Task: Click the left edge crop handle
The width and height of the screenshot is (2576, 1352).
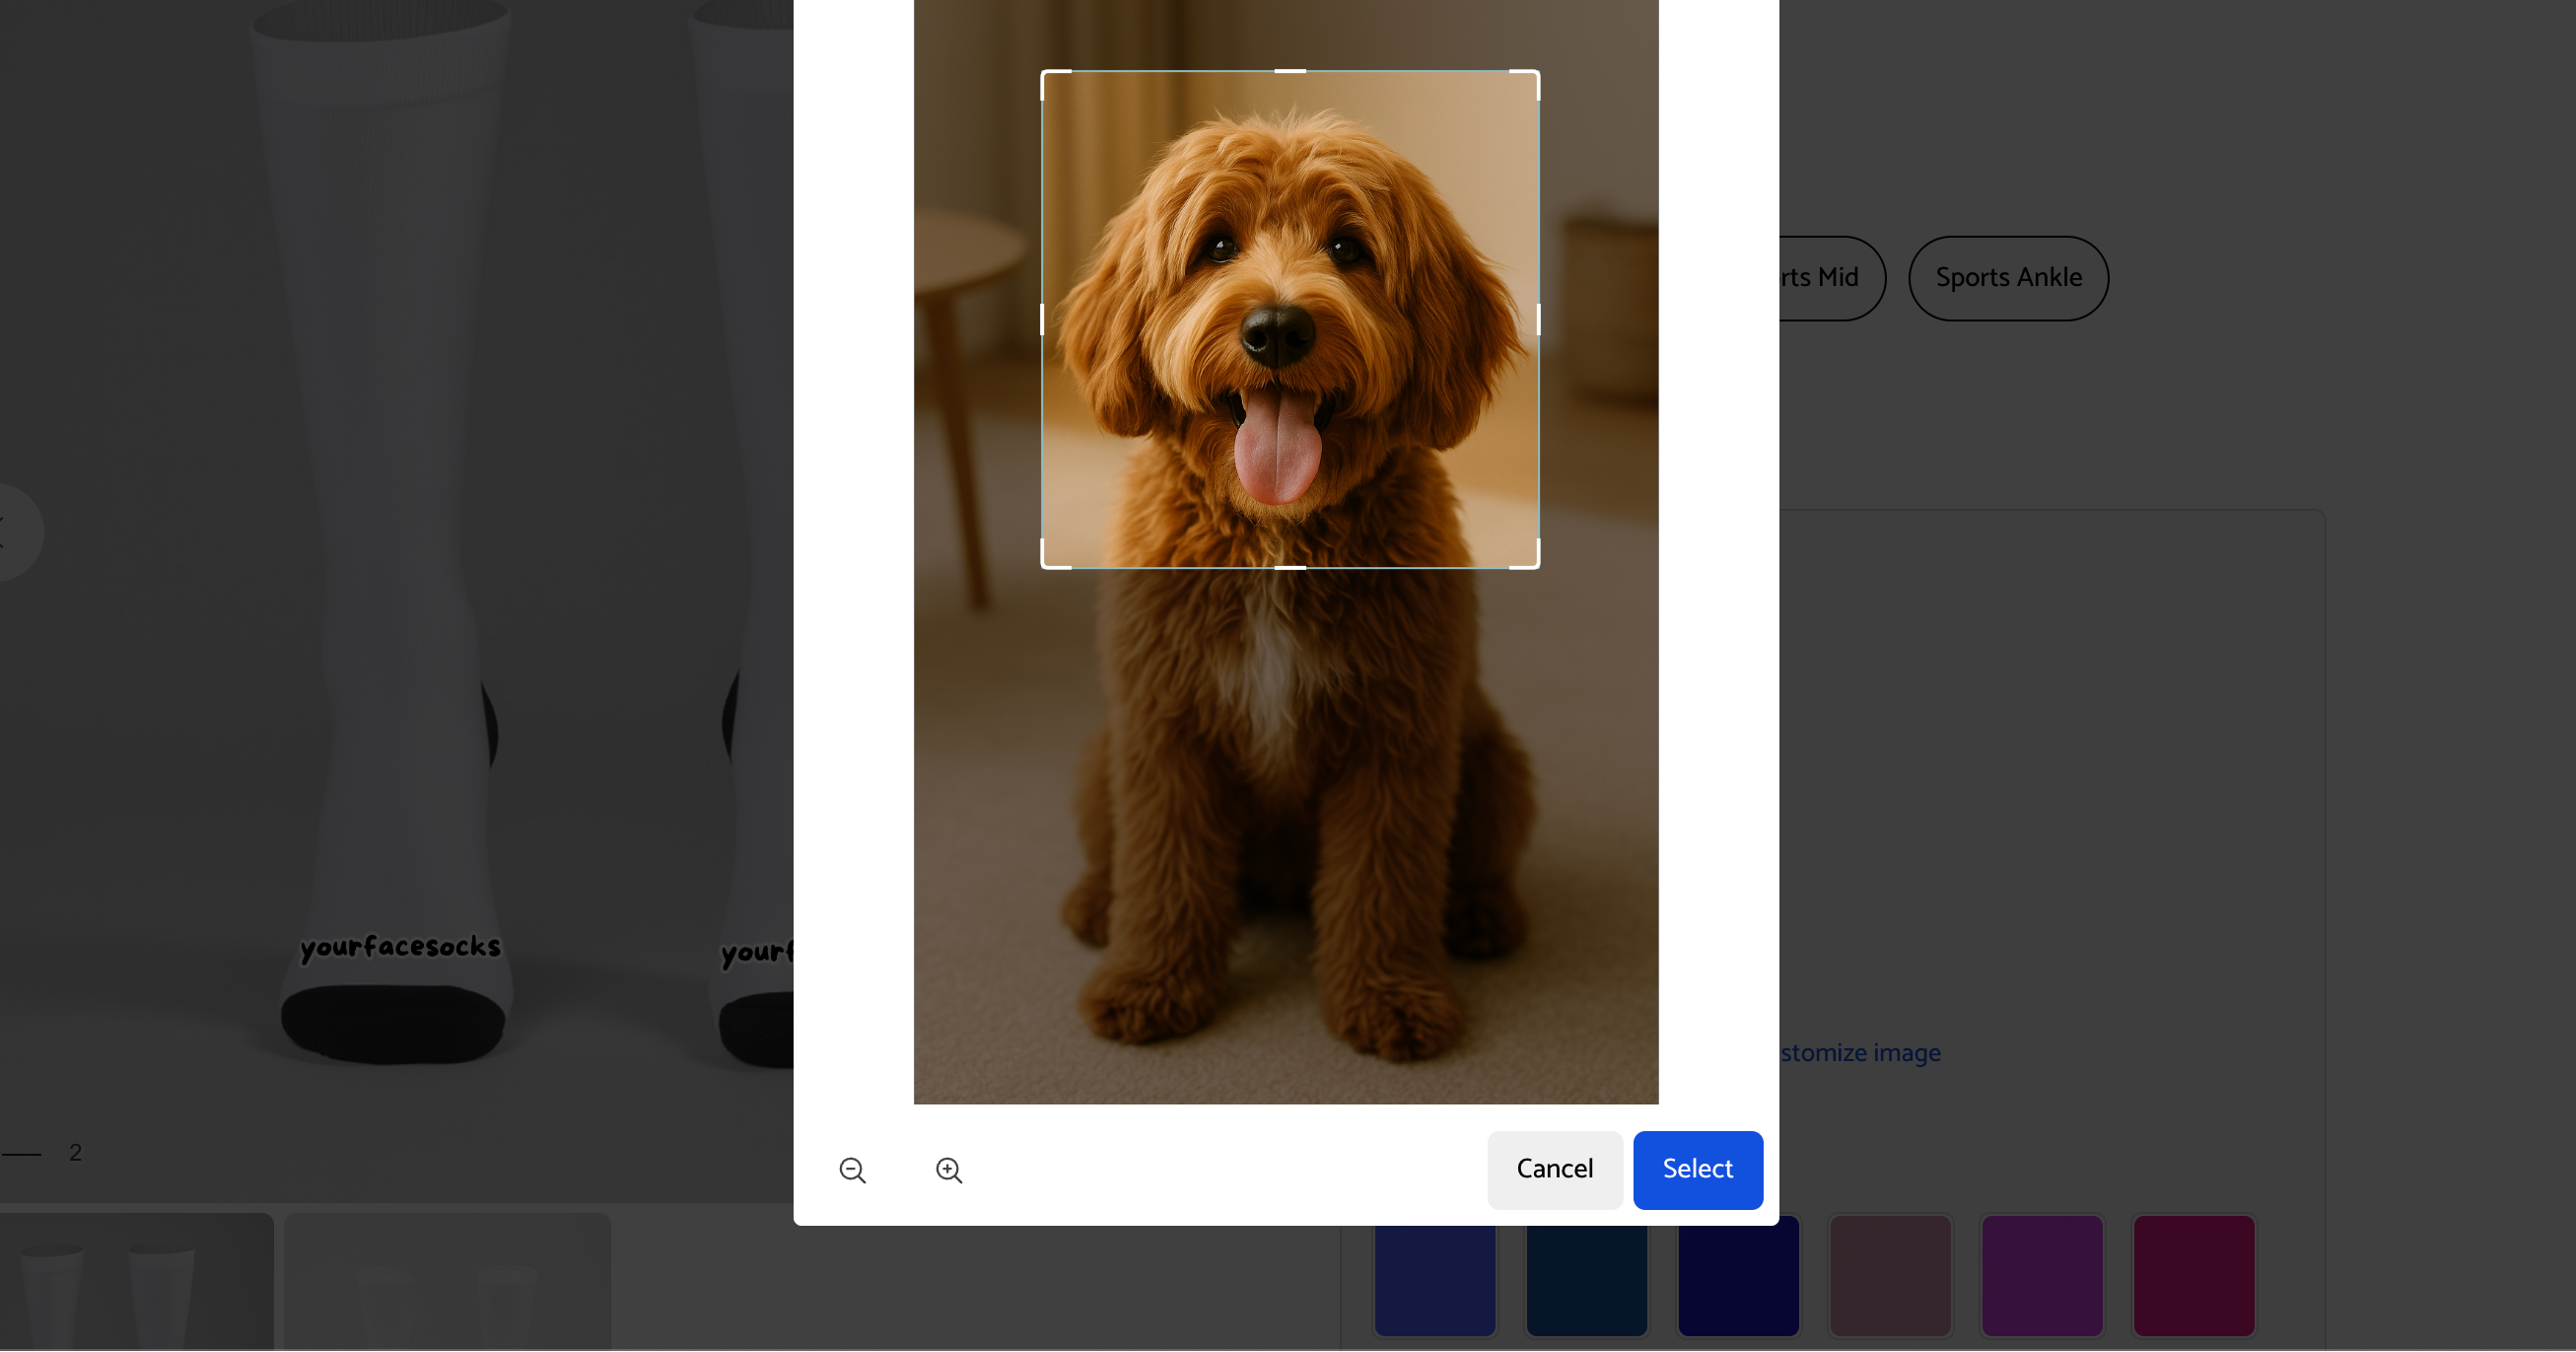Action: (1042, 320)
